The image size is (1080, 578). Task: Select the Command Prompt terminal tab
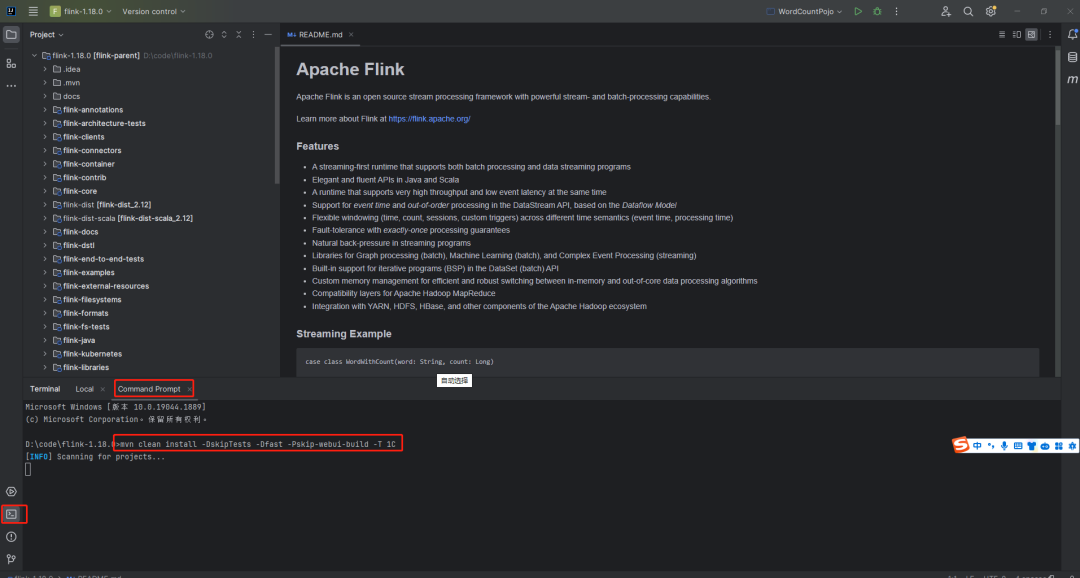(149, 389)
